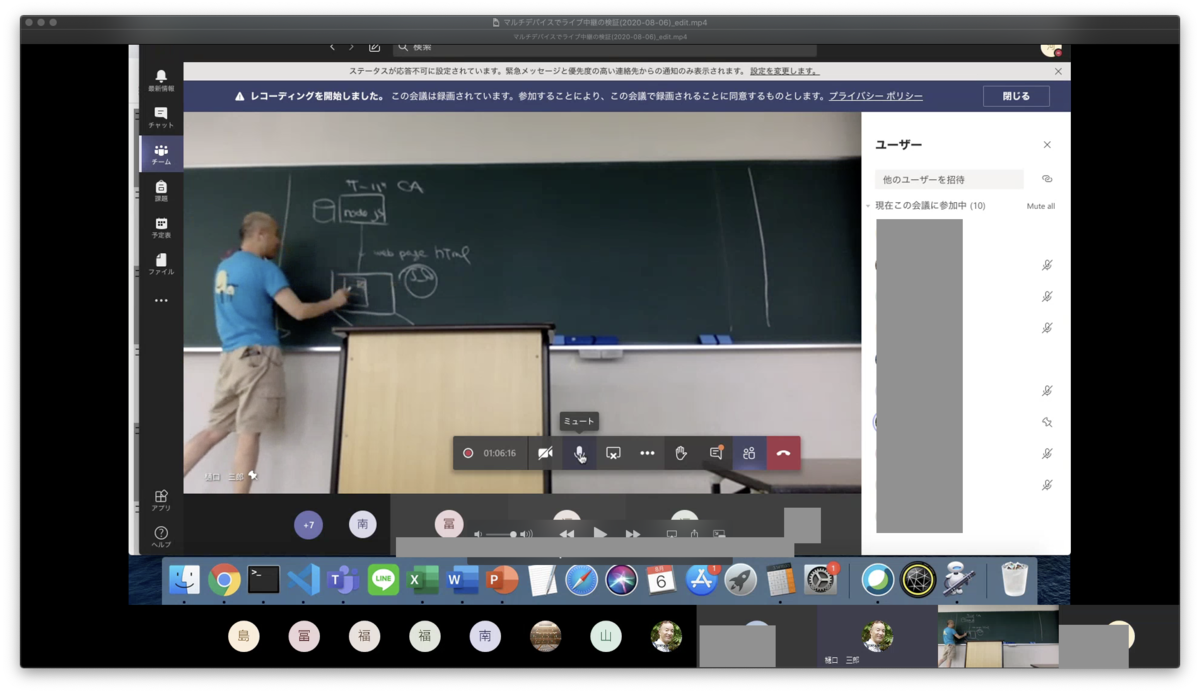This screenshot has height=693, width=1200.
Task: Close the ユーザー participants panel
Action: click(1047, 145)
